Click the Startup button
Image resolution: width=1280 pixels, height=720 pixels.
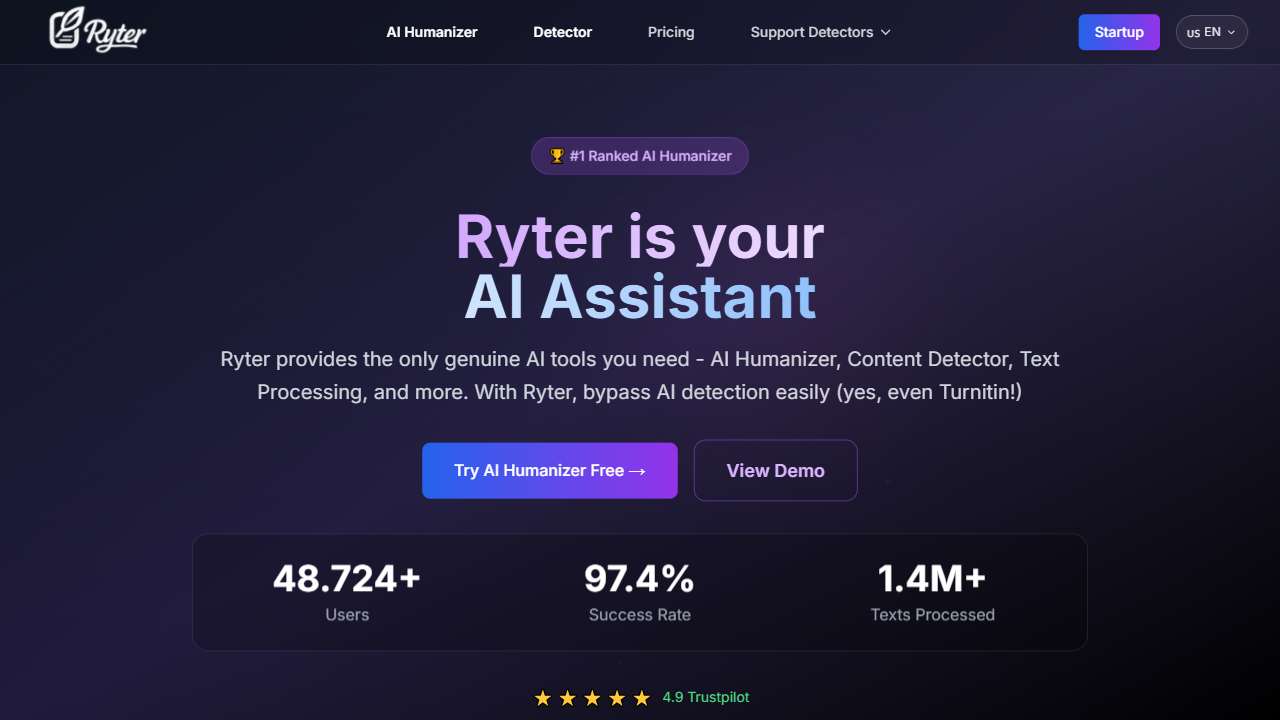click(x=1119, y=32)
